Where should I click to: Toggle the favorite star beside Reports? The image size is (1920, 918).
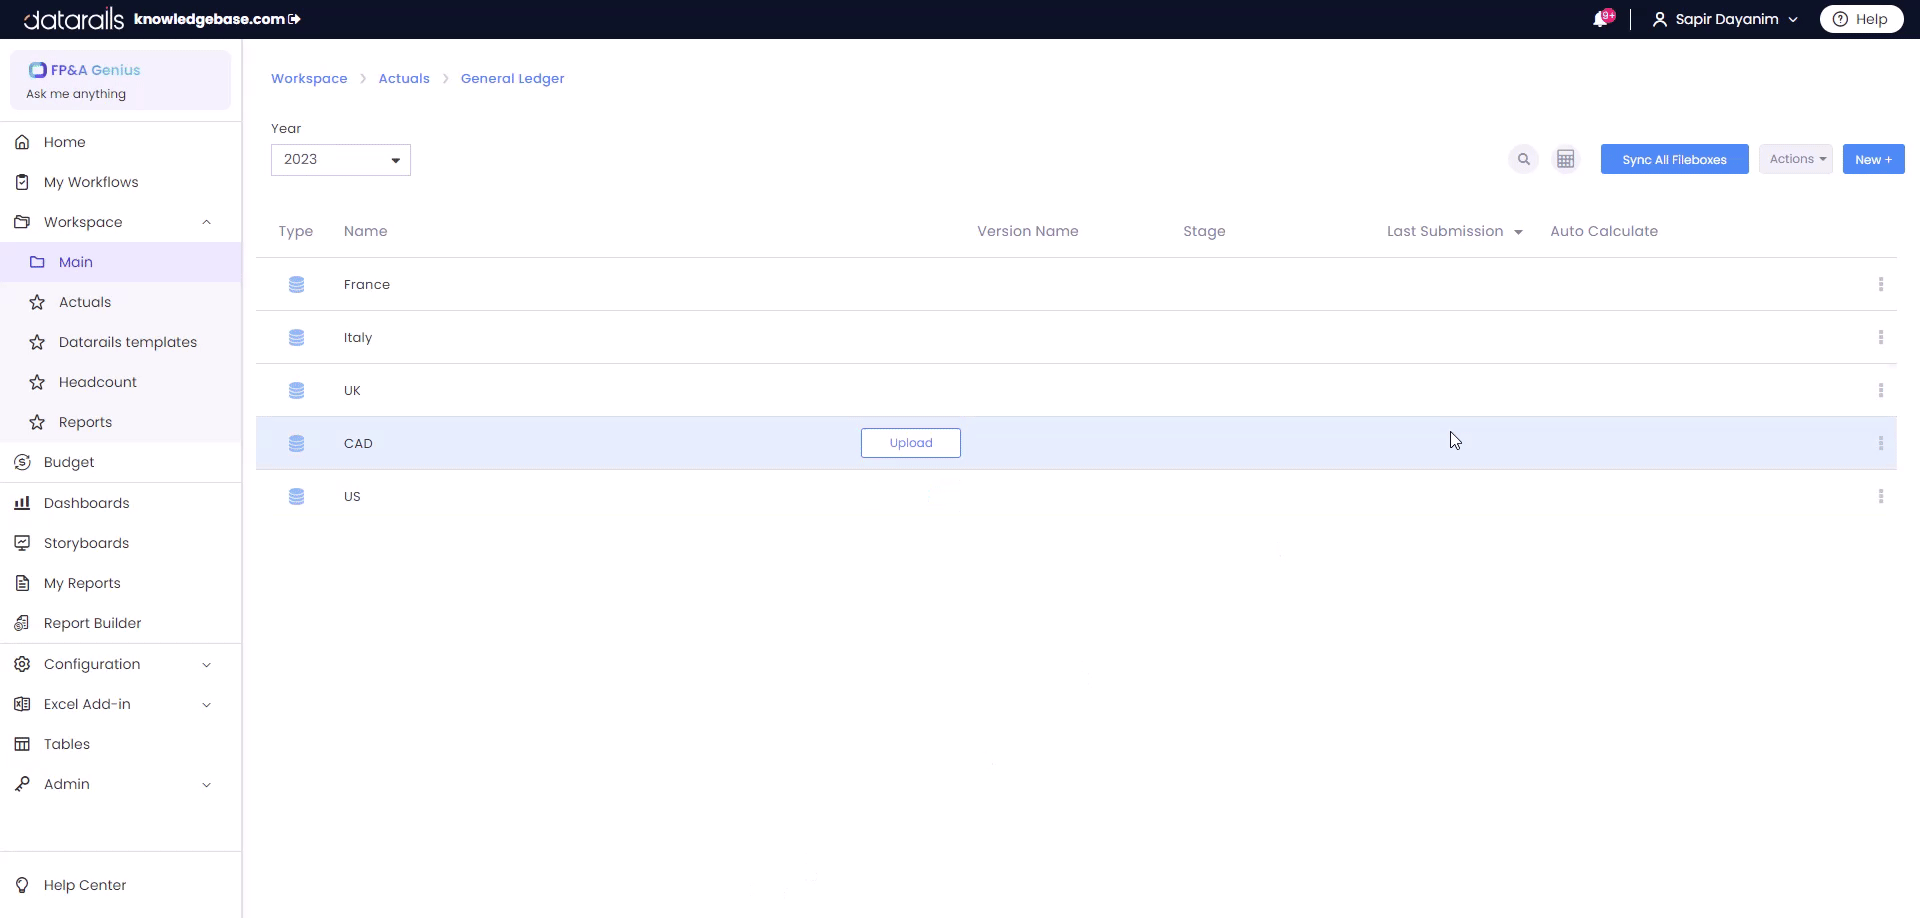(x=36, y=422)
